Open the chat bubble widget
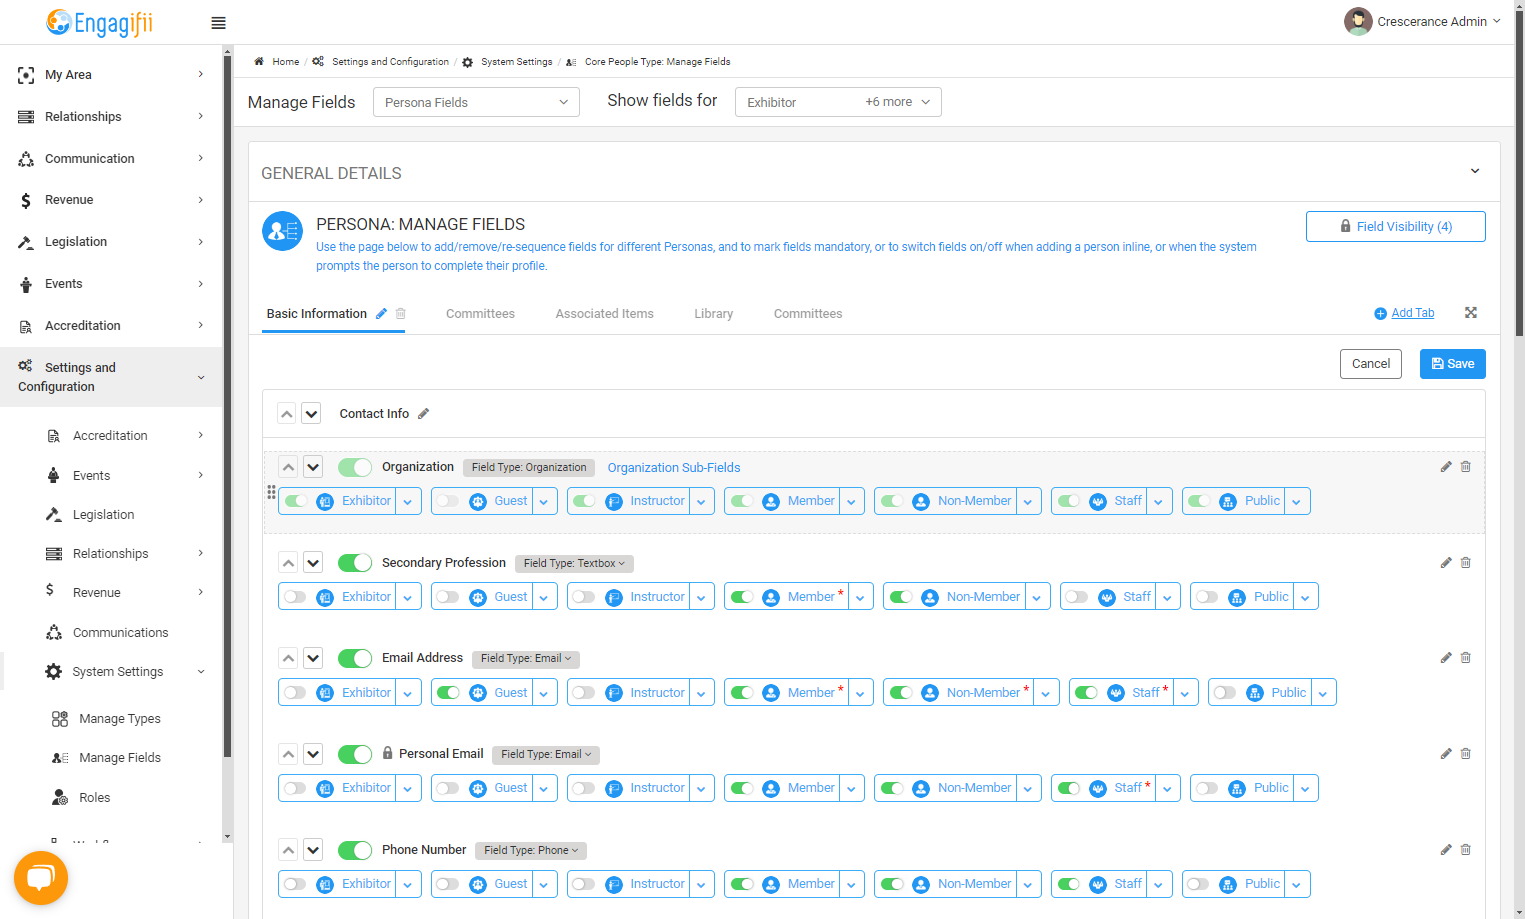The width and height of the screenshot is (1525, 919). coord(41,878)
